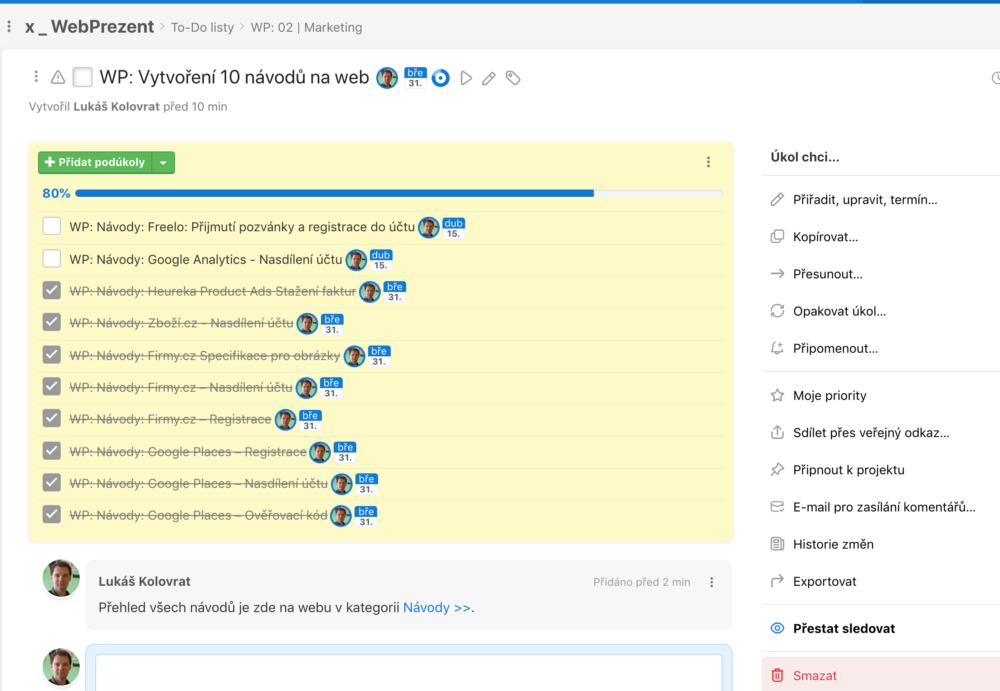
Task: Choose Kopírovat... in the task menu
Action: point(825,237)
